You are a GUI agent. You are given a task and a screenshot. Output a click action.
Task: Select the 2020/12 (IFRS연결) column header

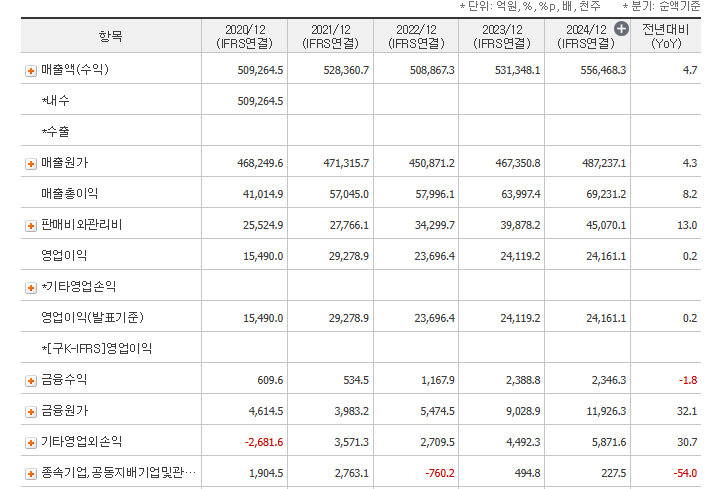point(244,36)
